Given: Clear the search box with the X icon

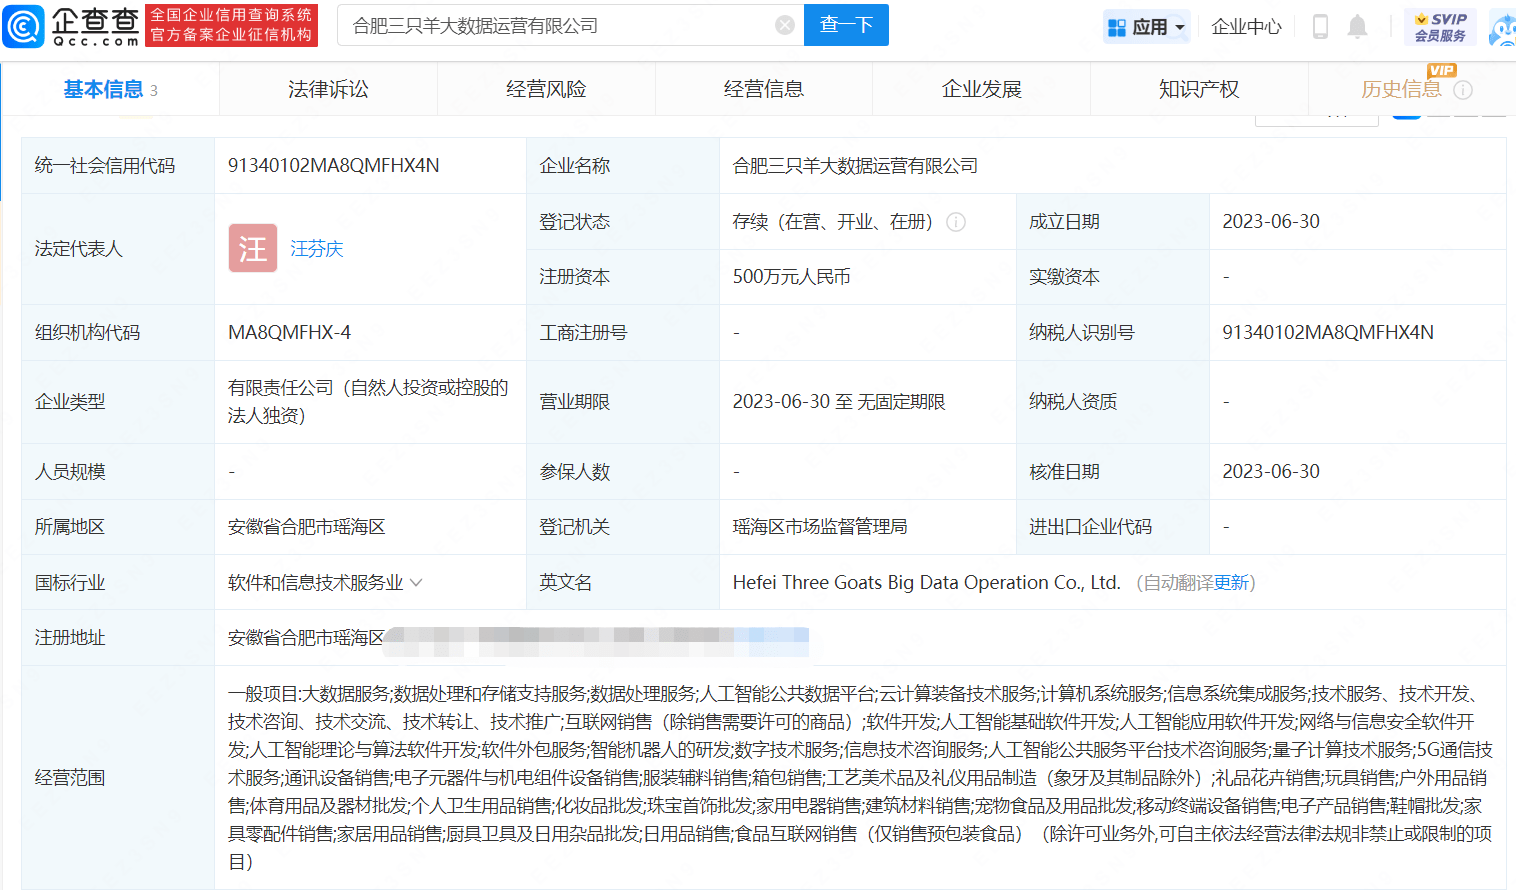Looking at the screenshot, I should point(786,25).
